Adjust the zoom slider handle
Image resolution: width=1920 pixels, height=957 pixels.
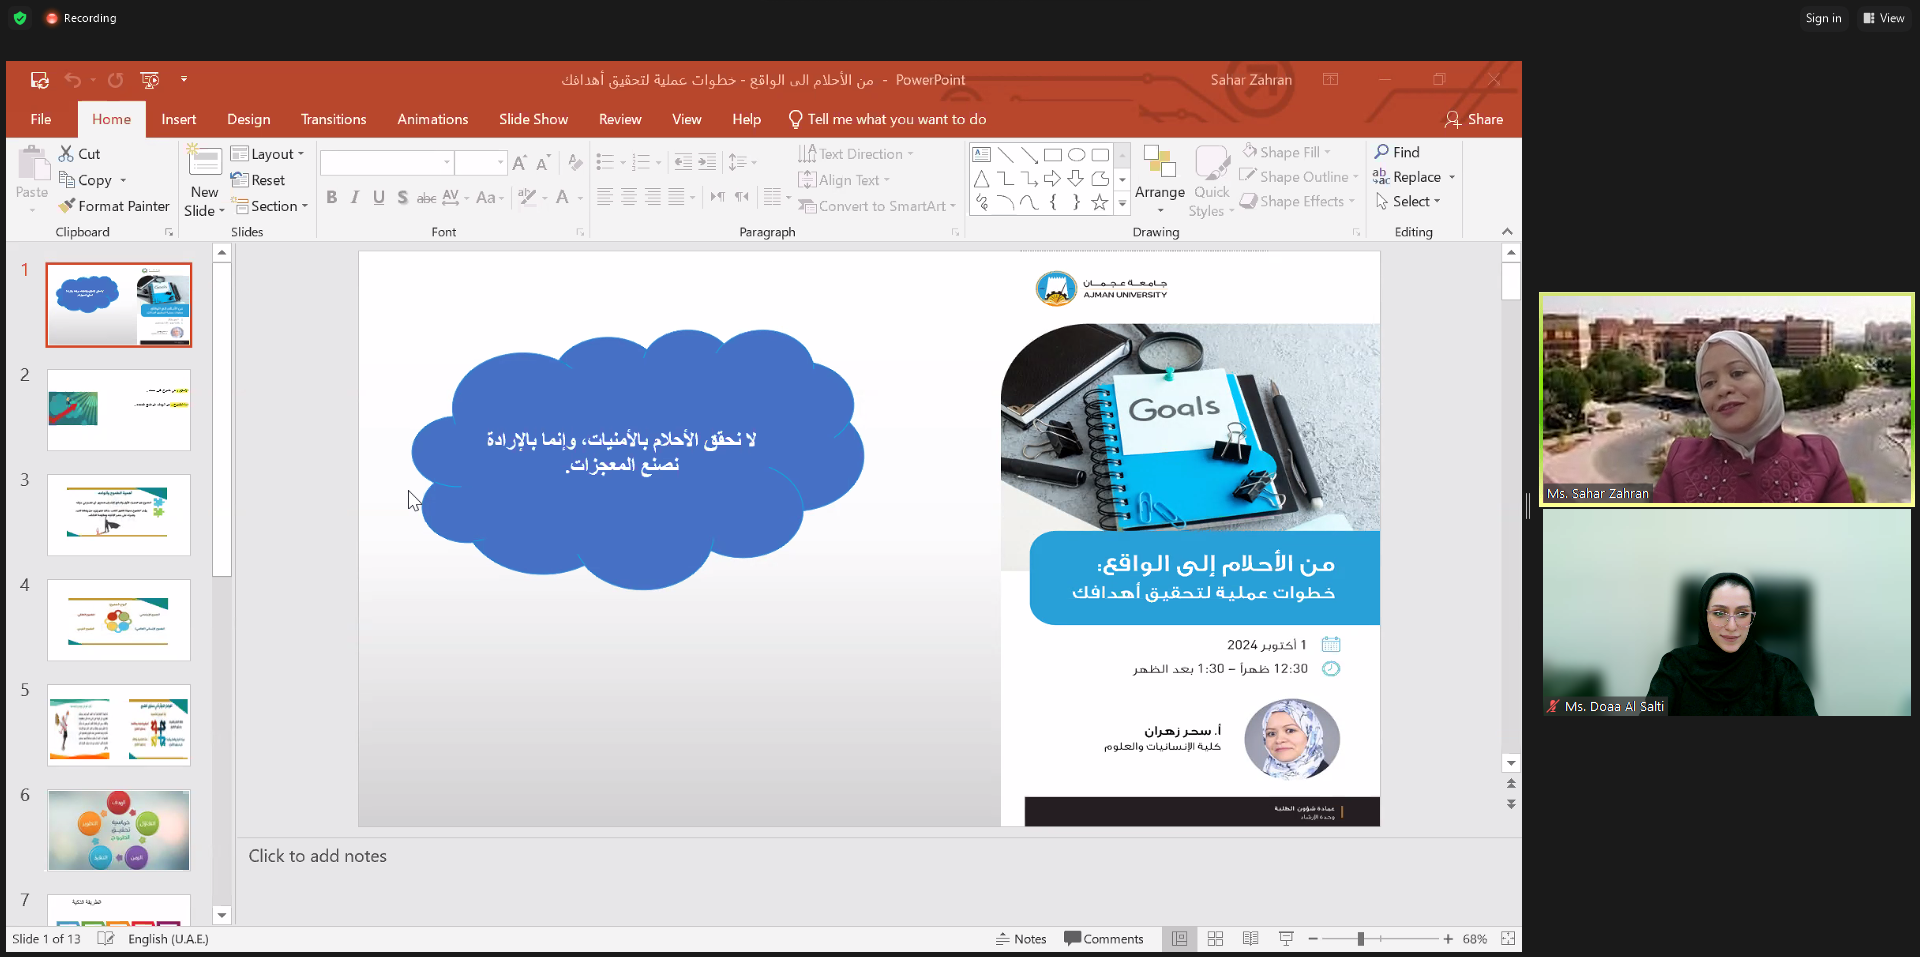click(x=1360, y=939)
